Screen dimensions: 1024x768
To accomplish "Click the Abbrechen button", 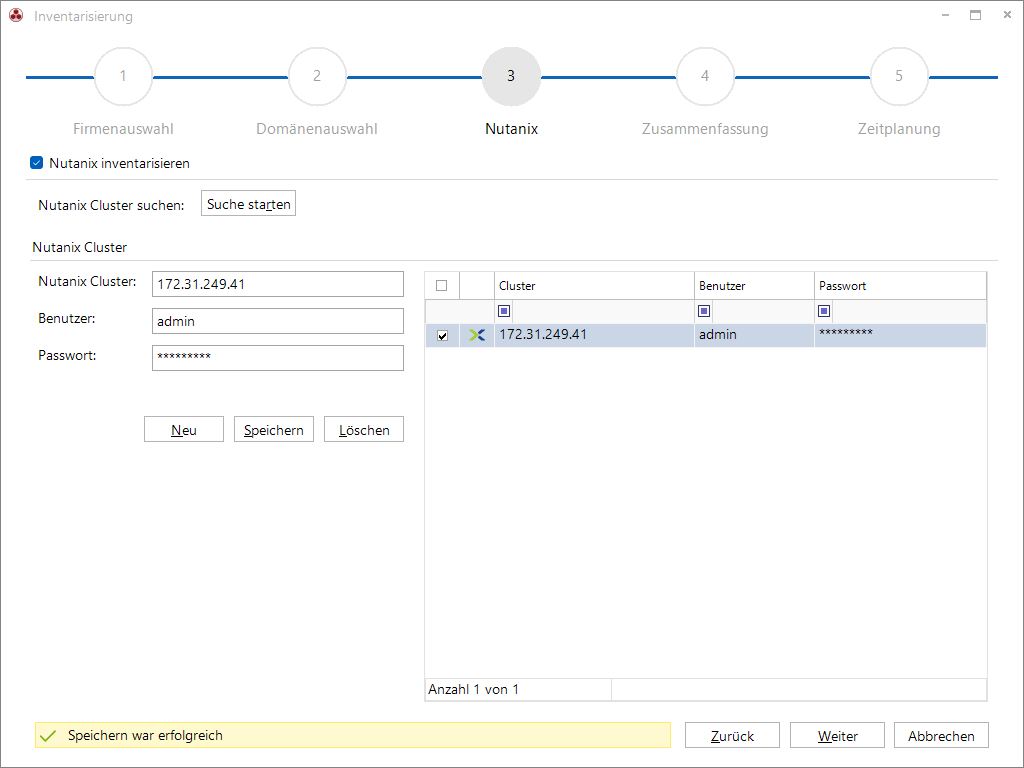I will (941, 735).
